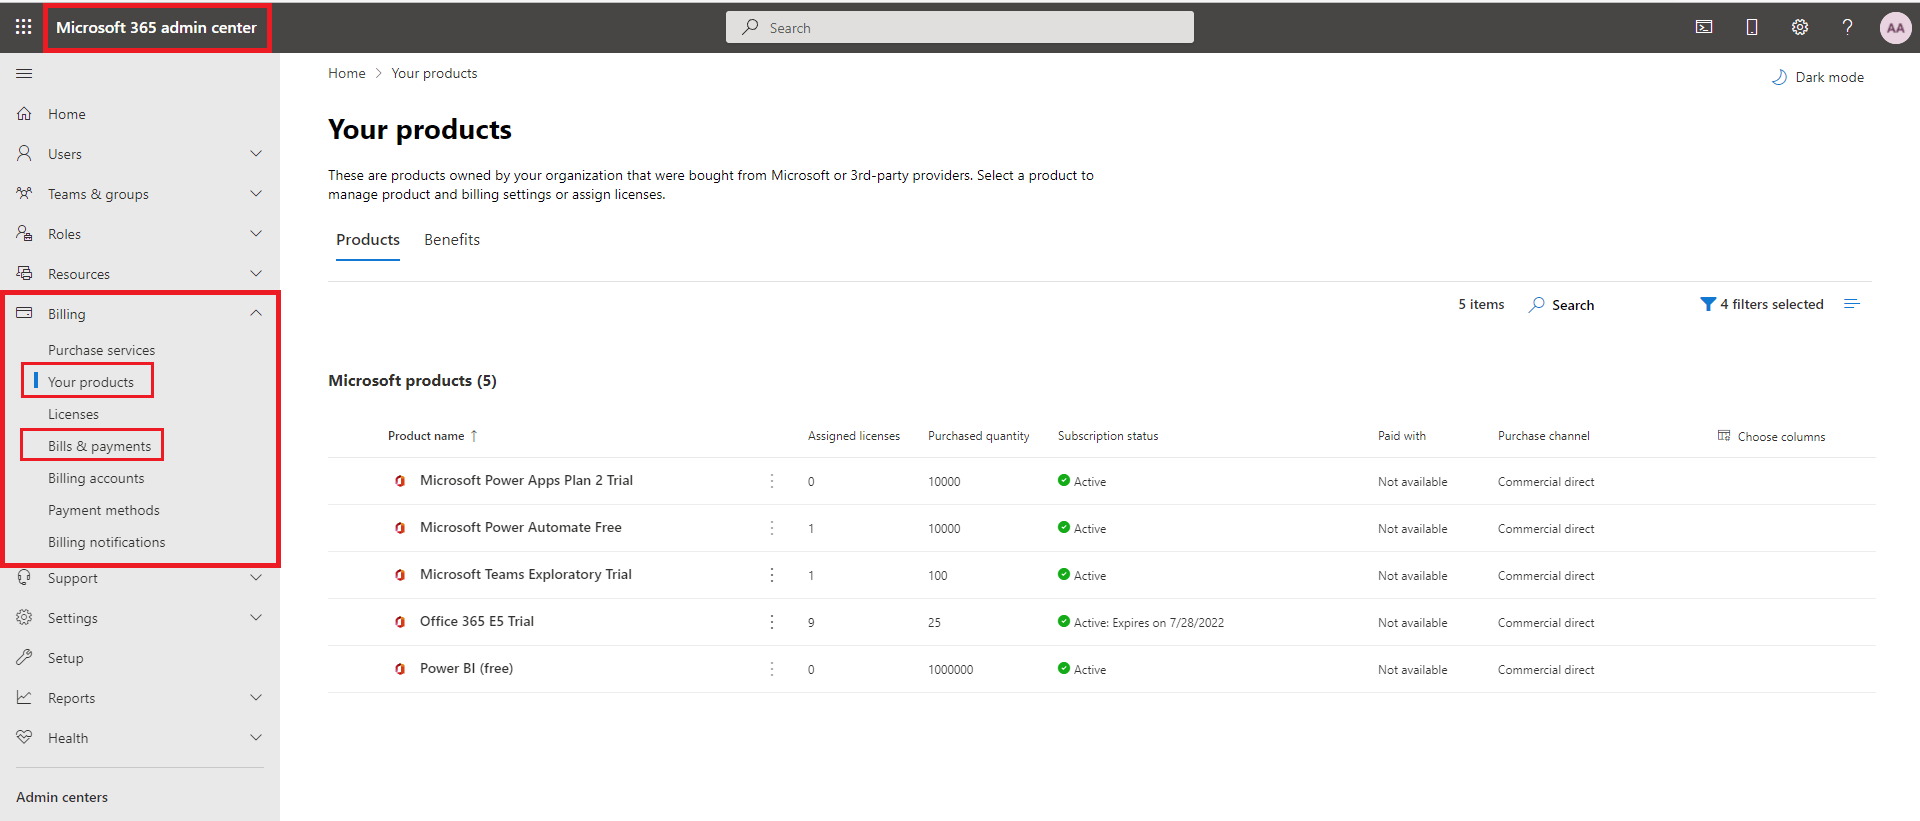This screenshot has width=1920, height=821.
Task: Expand the Support chevron
Action: pos(256,577)
